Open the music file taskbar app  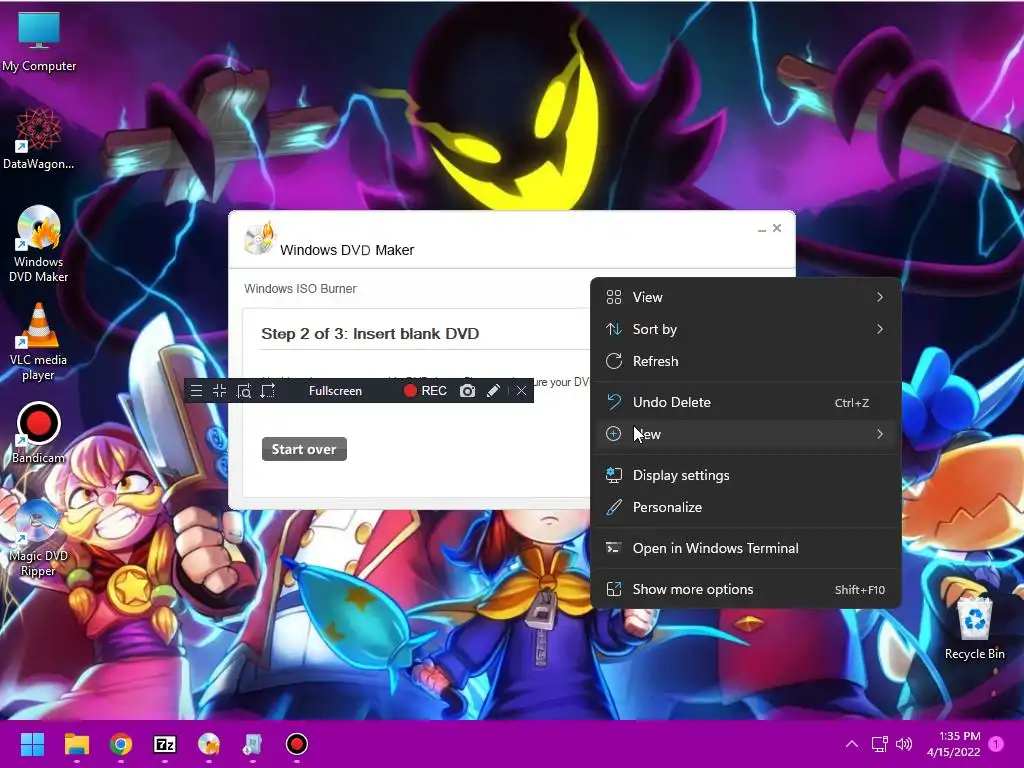point(253,744)
